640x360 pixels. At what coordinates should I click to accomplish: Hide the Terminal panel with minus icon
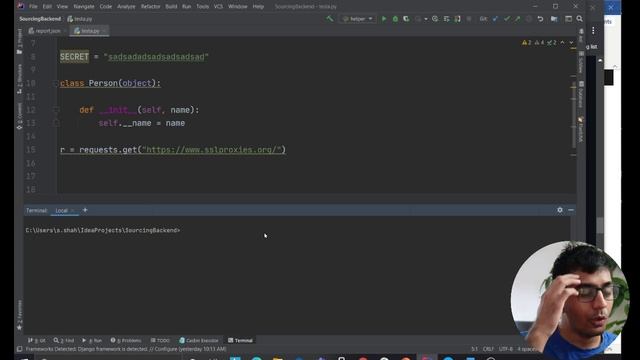coord(571,210)
